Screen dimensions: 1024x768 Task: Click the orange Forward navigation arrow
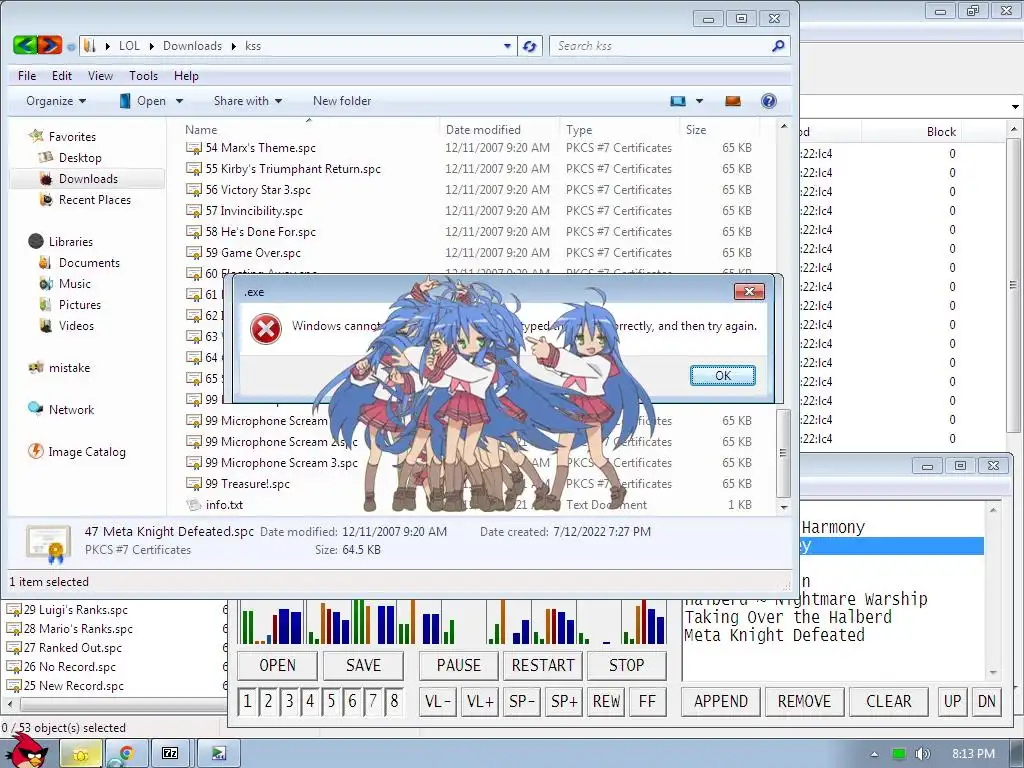[50, 45]
